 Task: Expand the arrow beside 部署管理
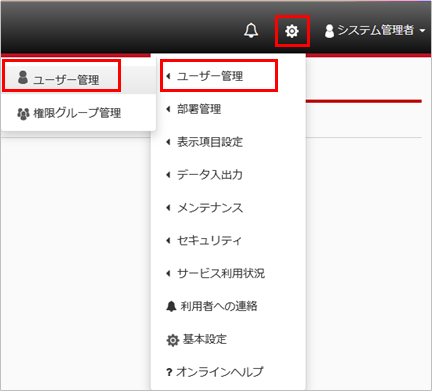(168, 109)
